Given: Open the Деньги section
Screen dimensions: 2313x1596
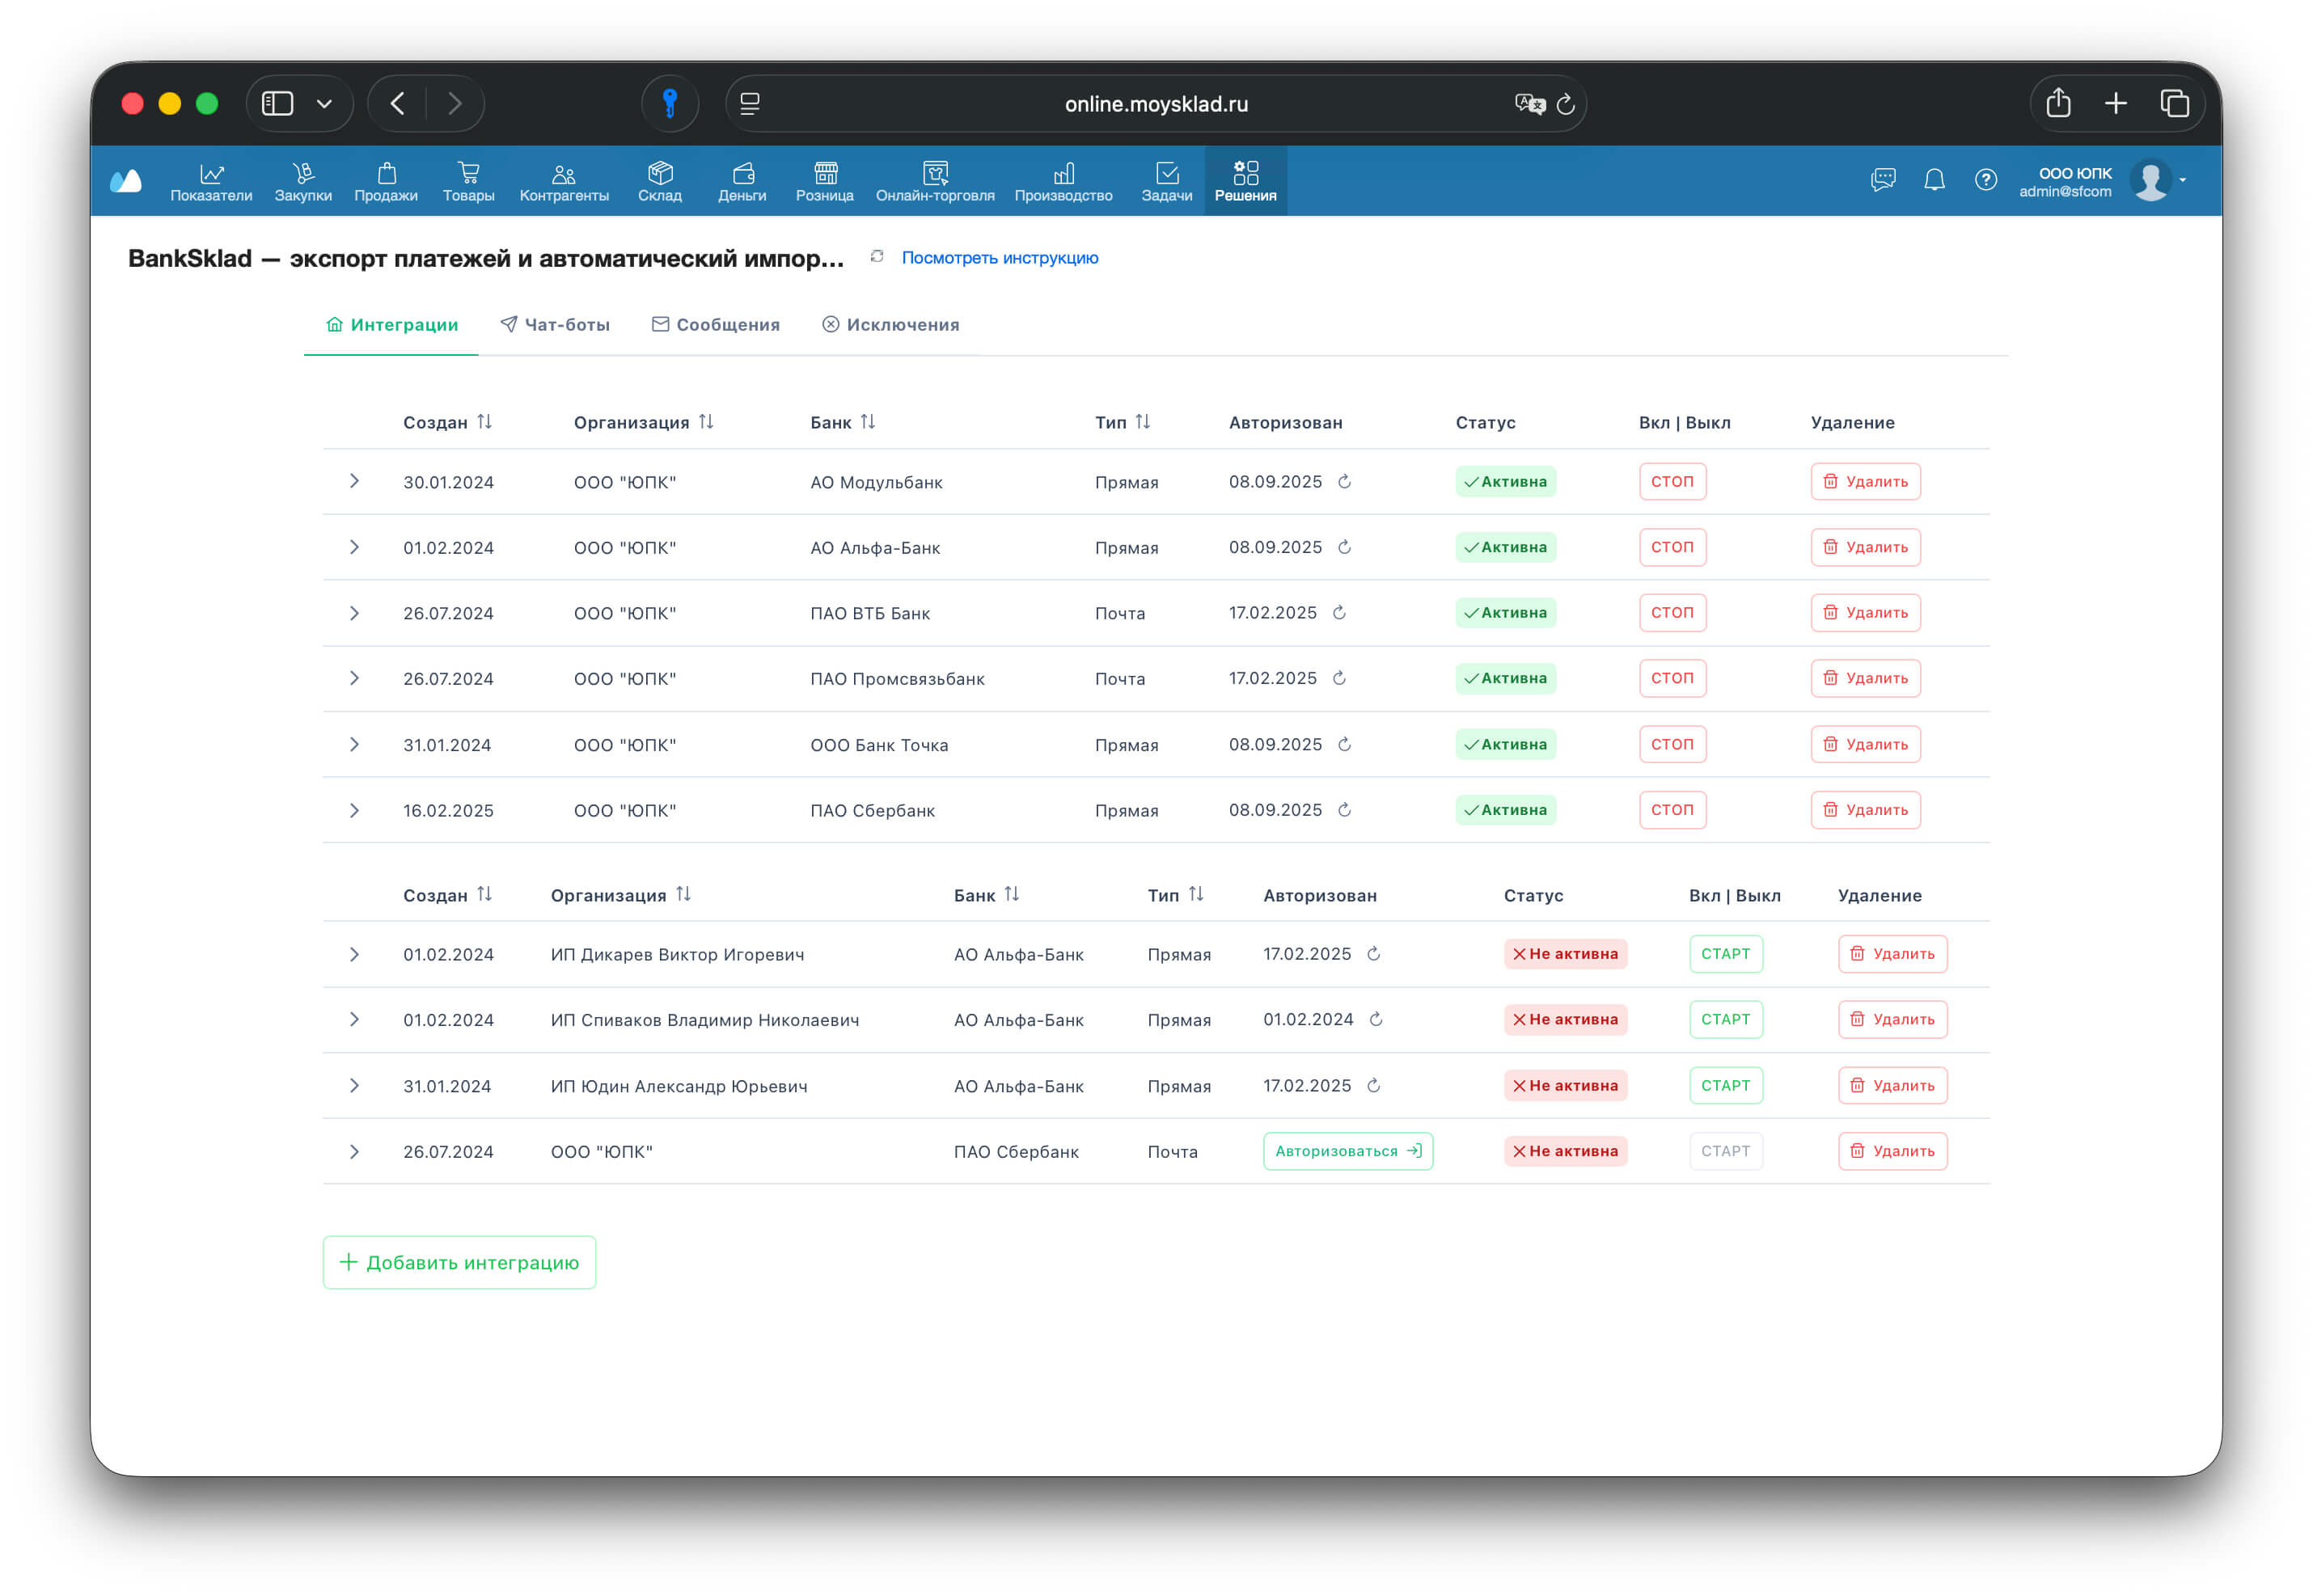Looking at the screenshot, I should point(742,182).
